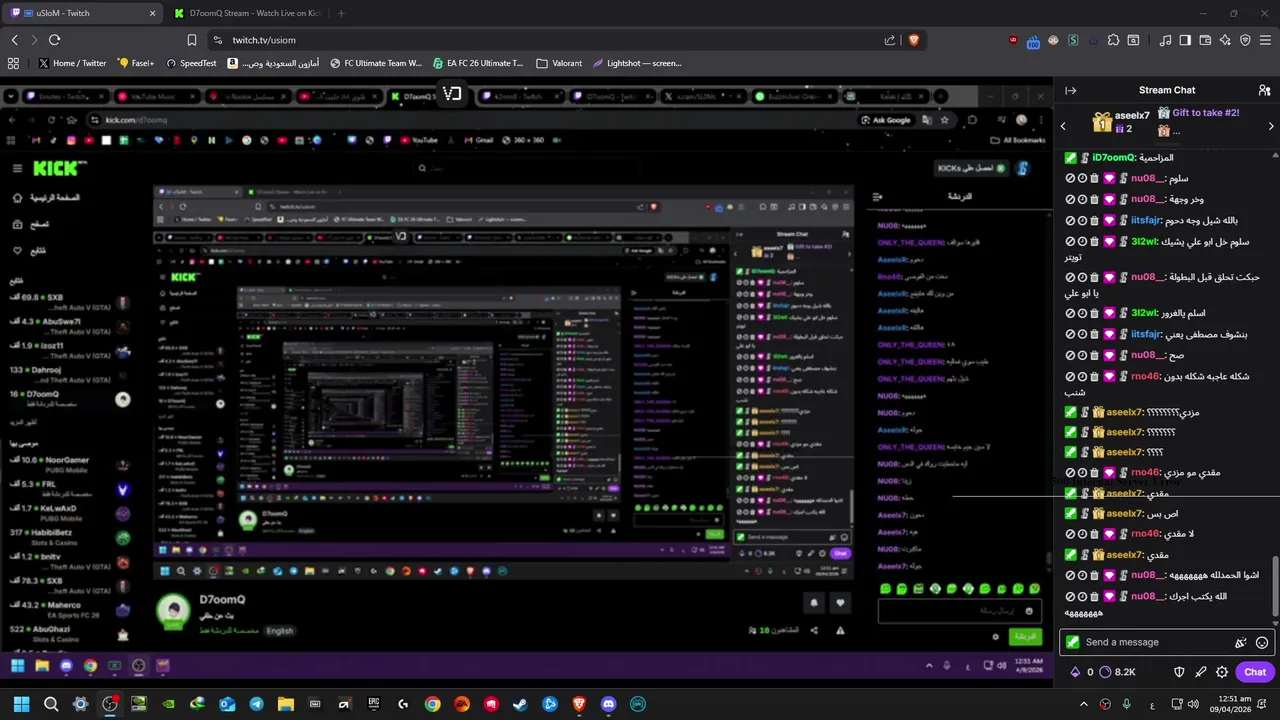Go to next gift leaderboard entry
The height and width of the screenshot is (720, 1280).
point(1271,126)
